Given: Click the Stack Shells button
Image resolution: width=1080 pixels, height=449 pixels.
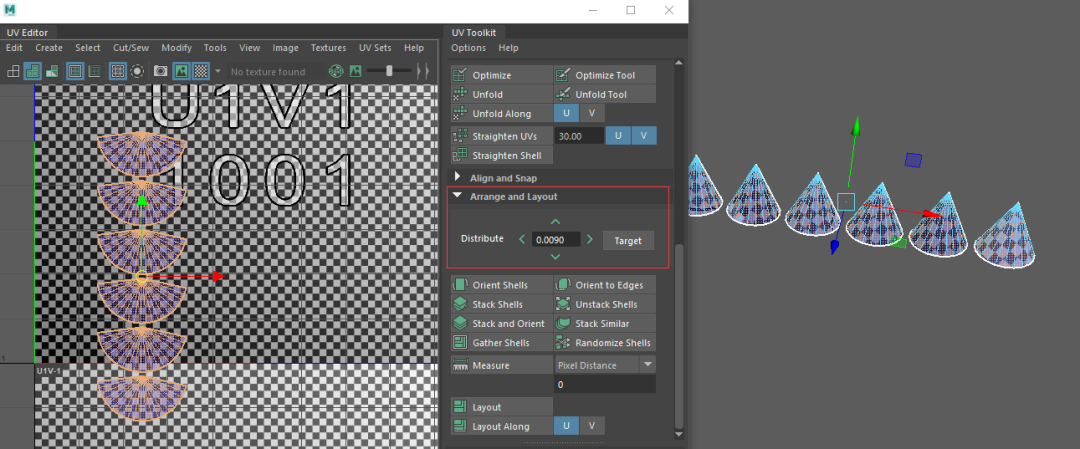Looking at the screenshot, I should click(x=501, y=304).
